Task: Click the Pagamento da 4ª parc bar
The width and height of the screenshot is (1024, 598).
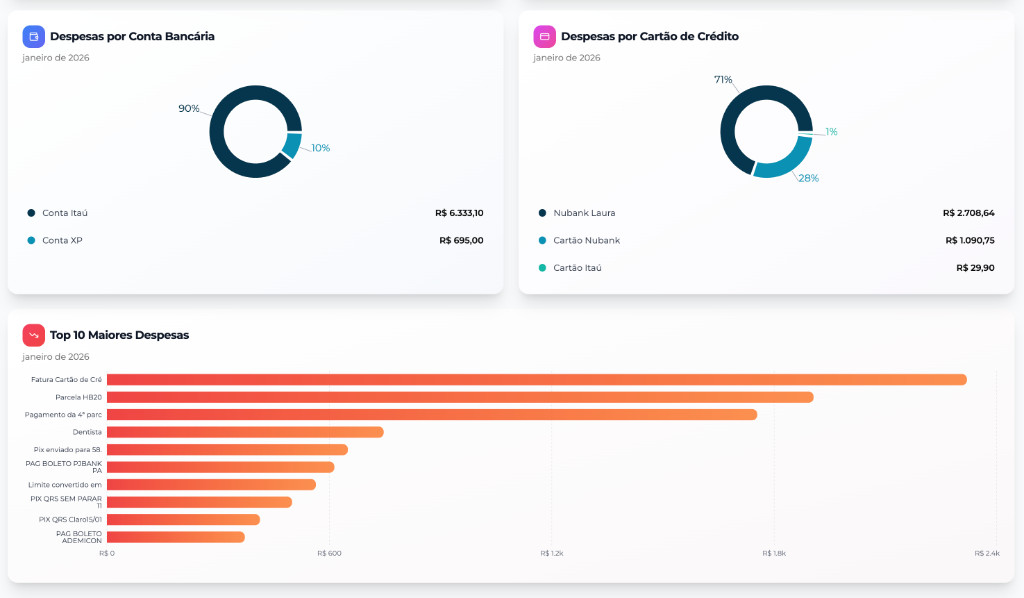Action: coord(432,415)
